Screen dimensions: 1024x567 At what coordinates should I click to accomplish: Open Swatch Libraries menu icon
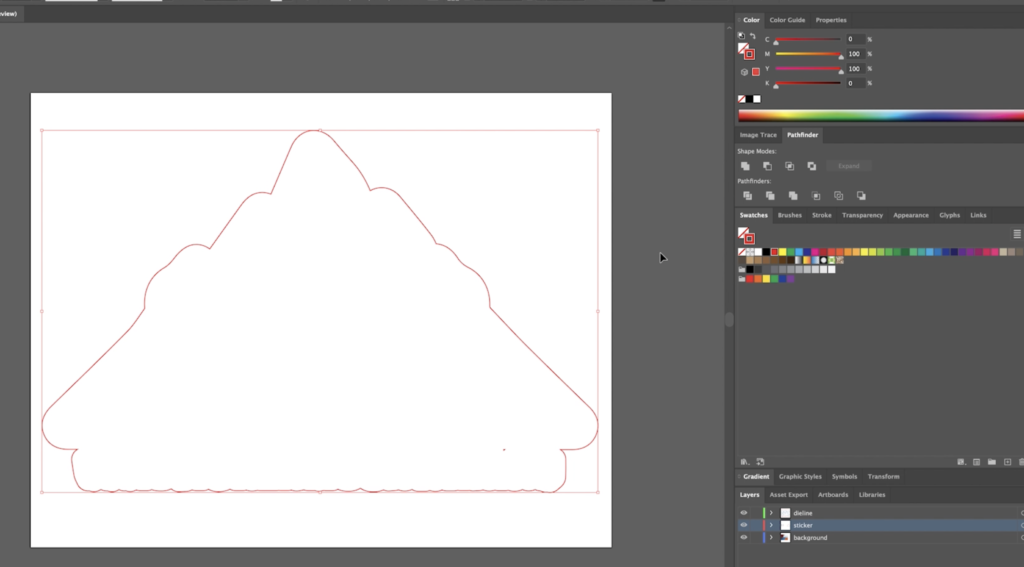click(x=744, y=462)
